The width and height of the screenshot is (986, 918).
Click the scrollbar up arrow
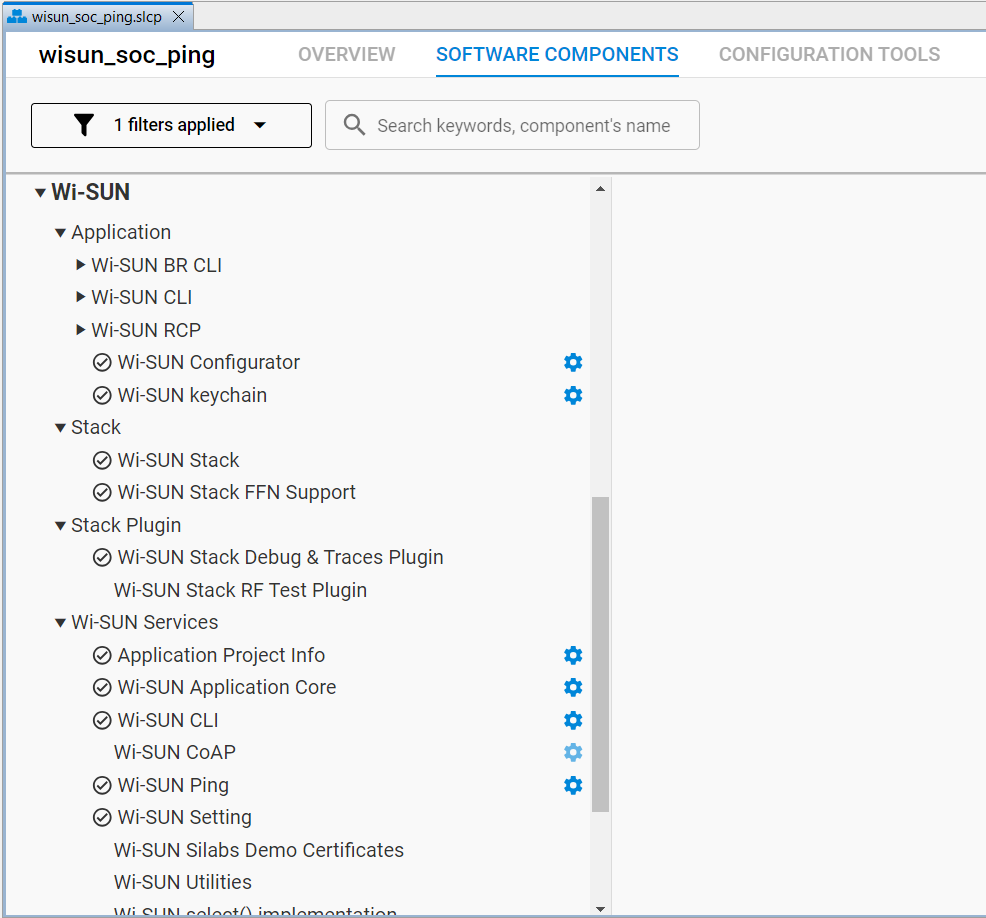601,189
